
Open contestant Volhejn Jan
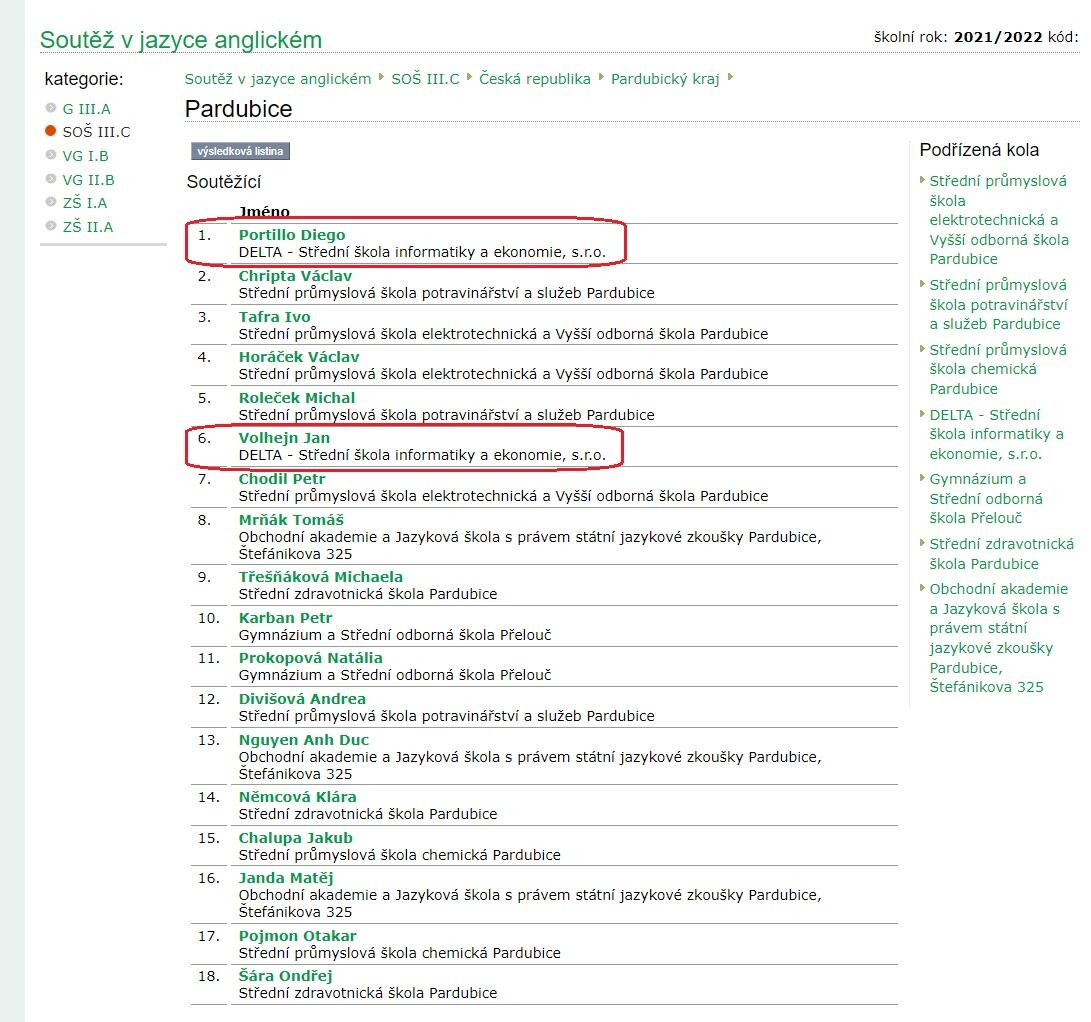(284, 438)
